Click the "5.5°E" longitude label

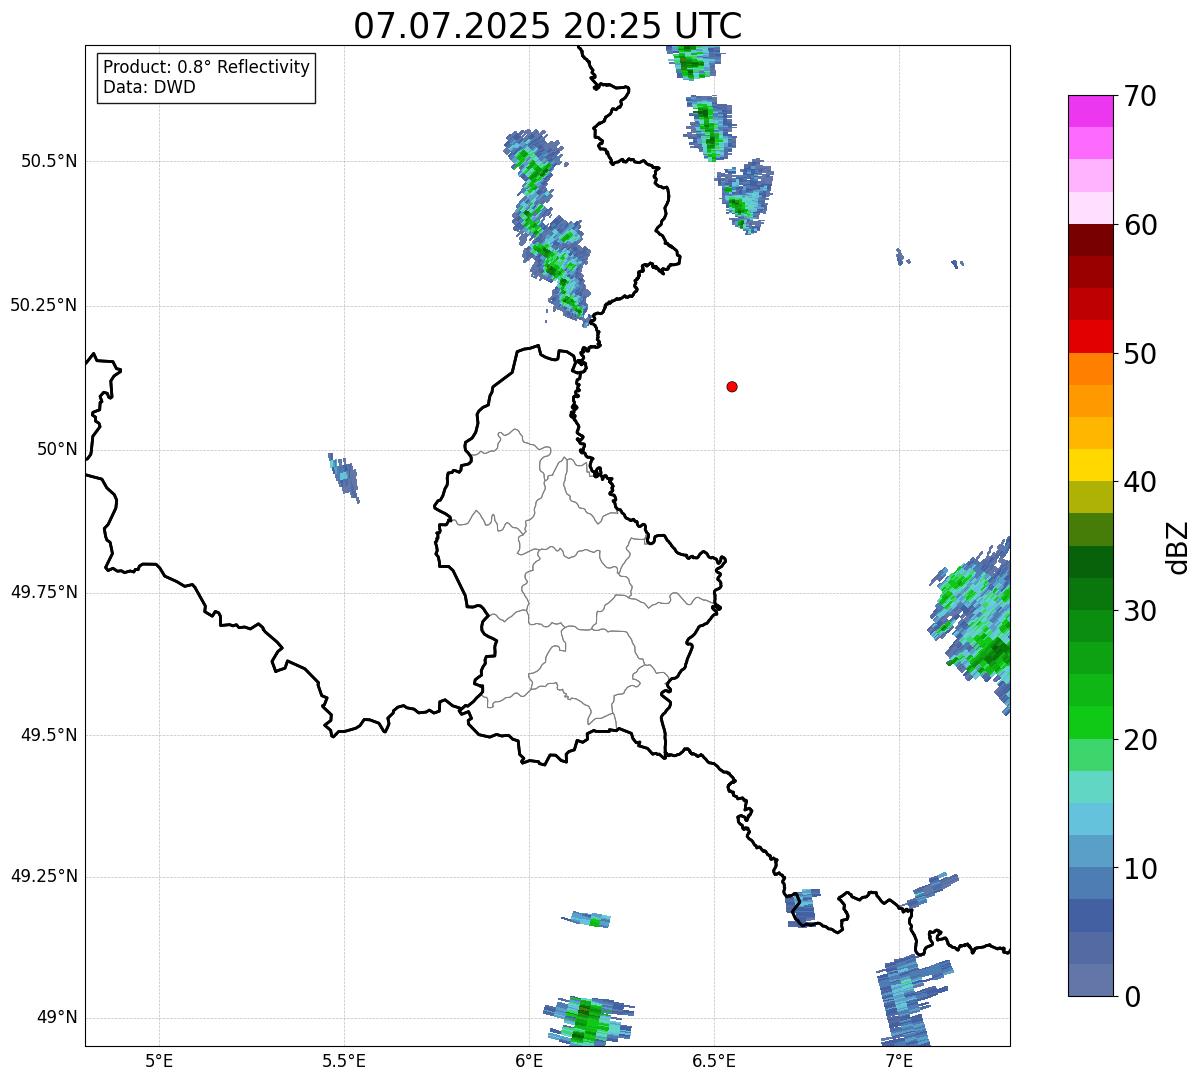coord(344,1060)
